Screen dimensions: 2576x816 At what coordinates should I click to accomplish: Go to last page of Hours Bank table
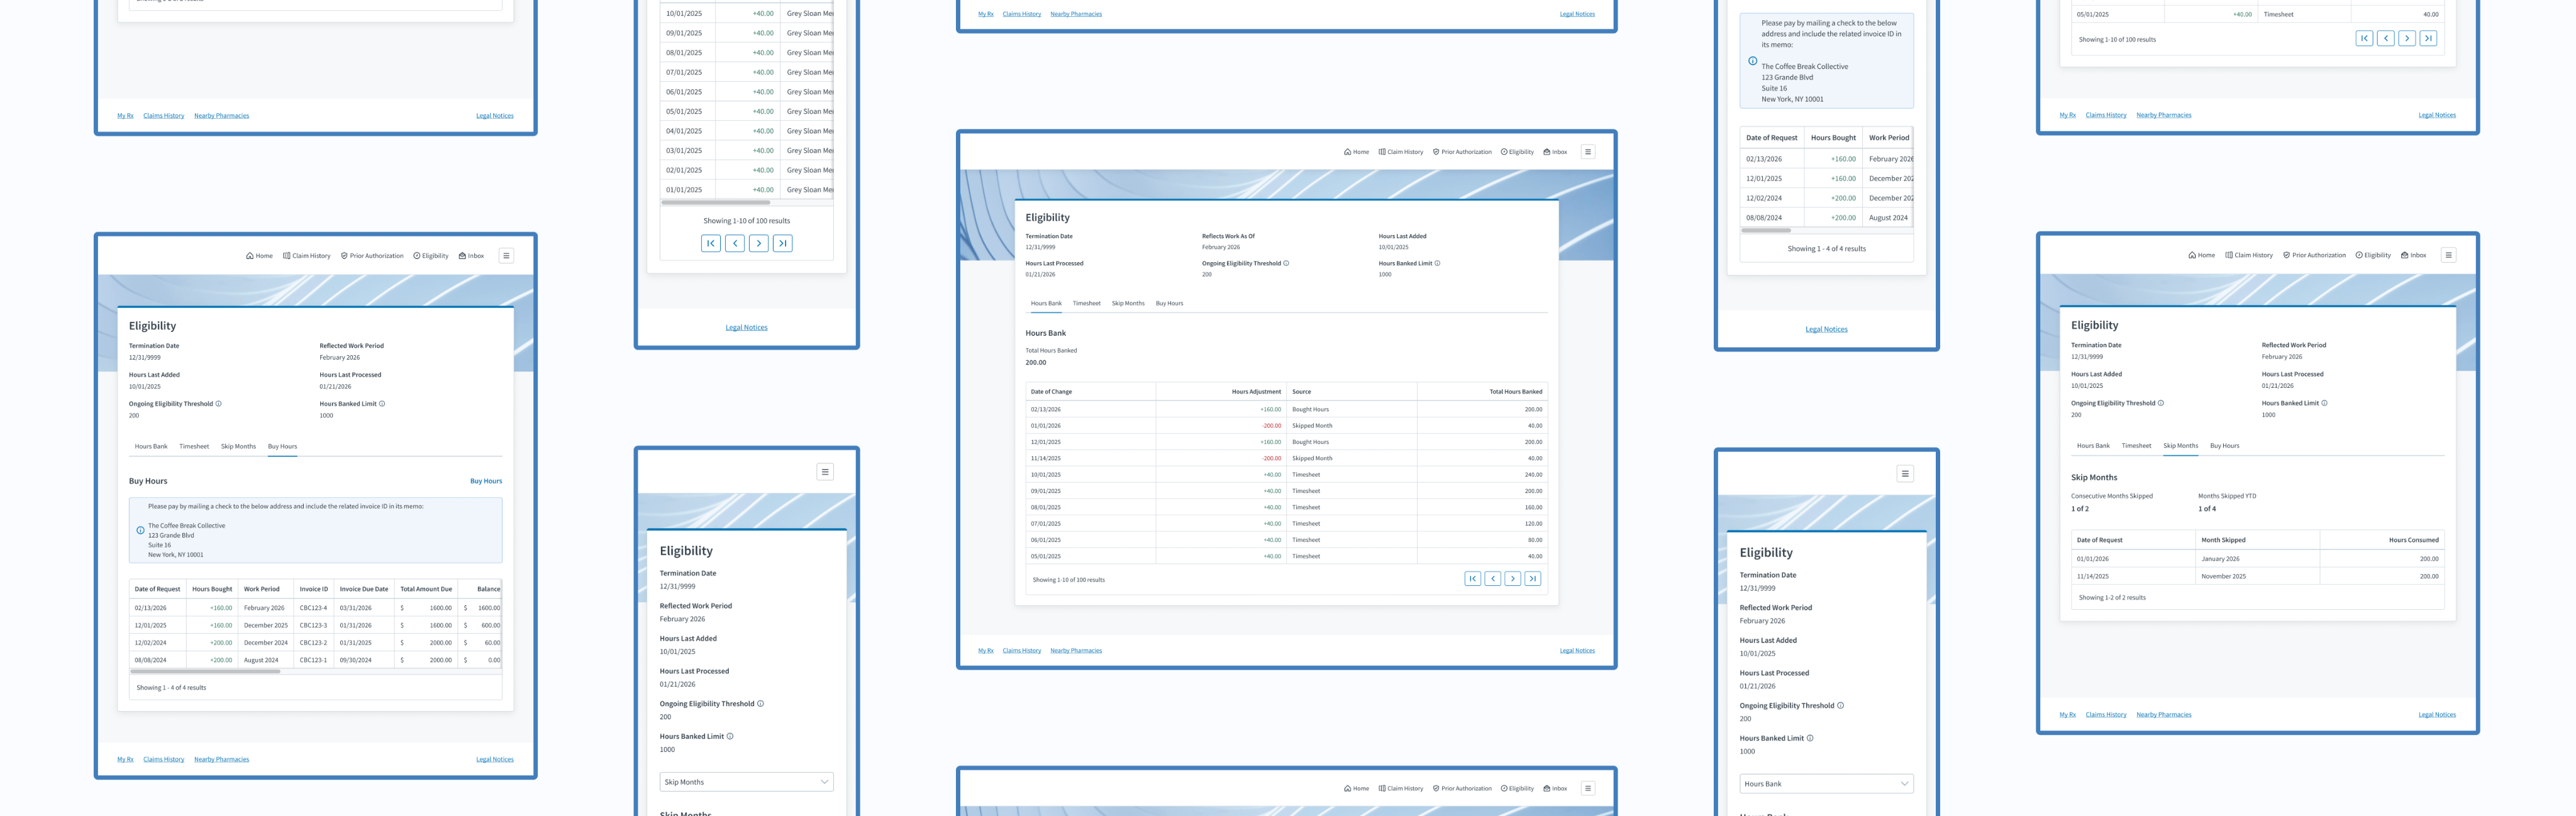coord(1532,579)
